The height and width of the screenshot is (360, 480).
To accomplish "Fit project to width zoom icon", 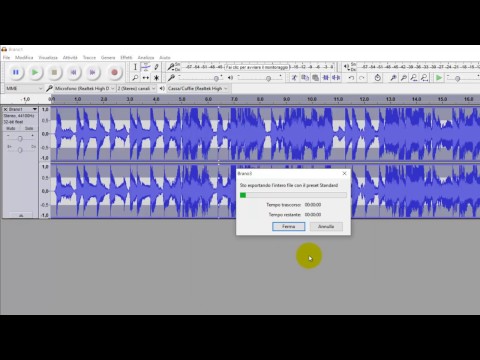I will coord(424,78).
